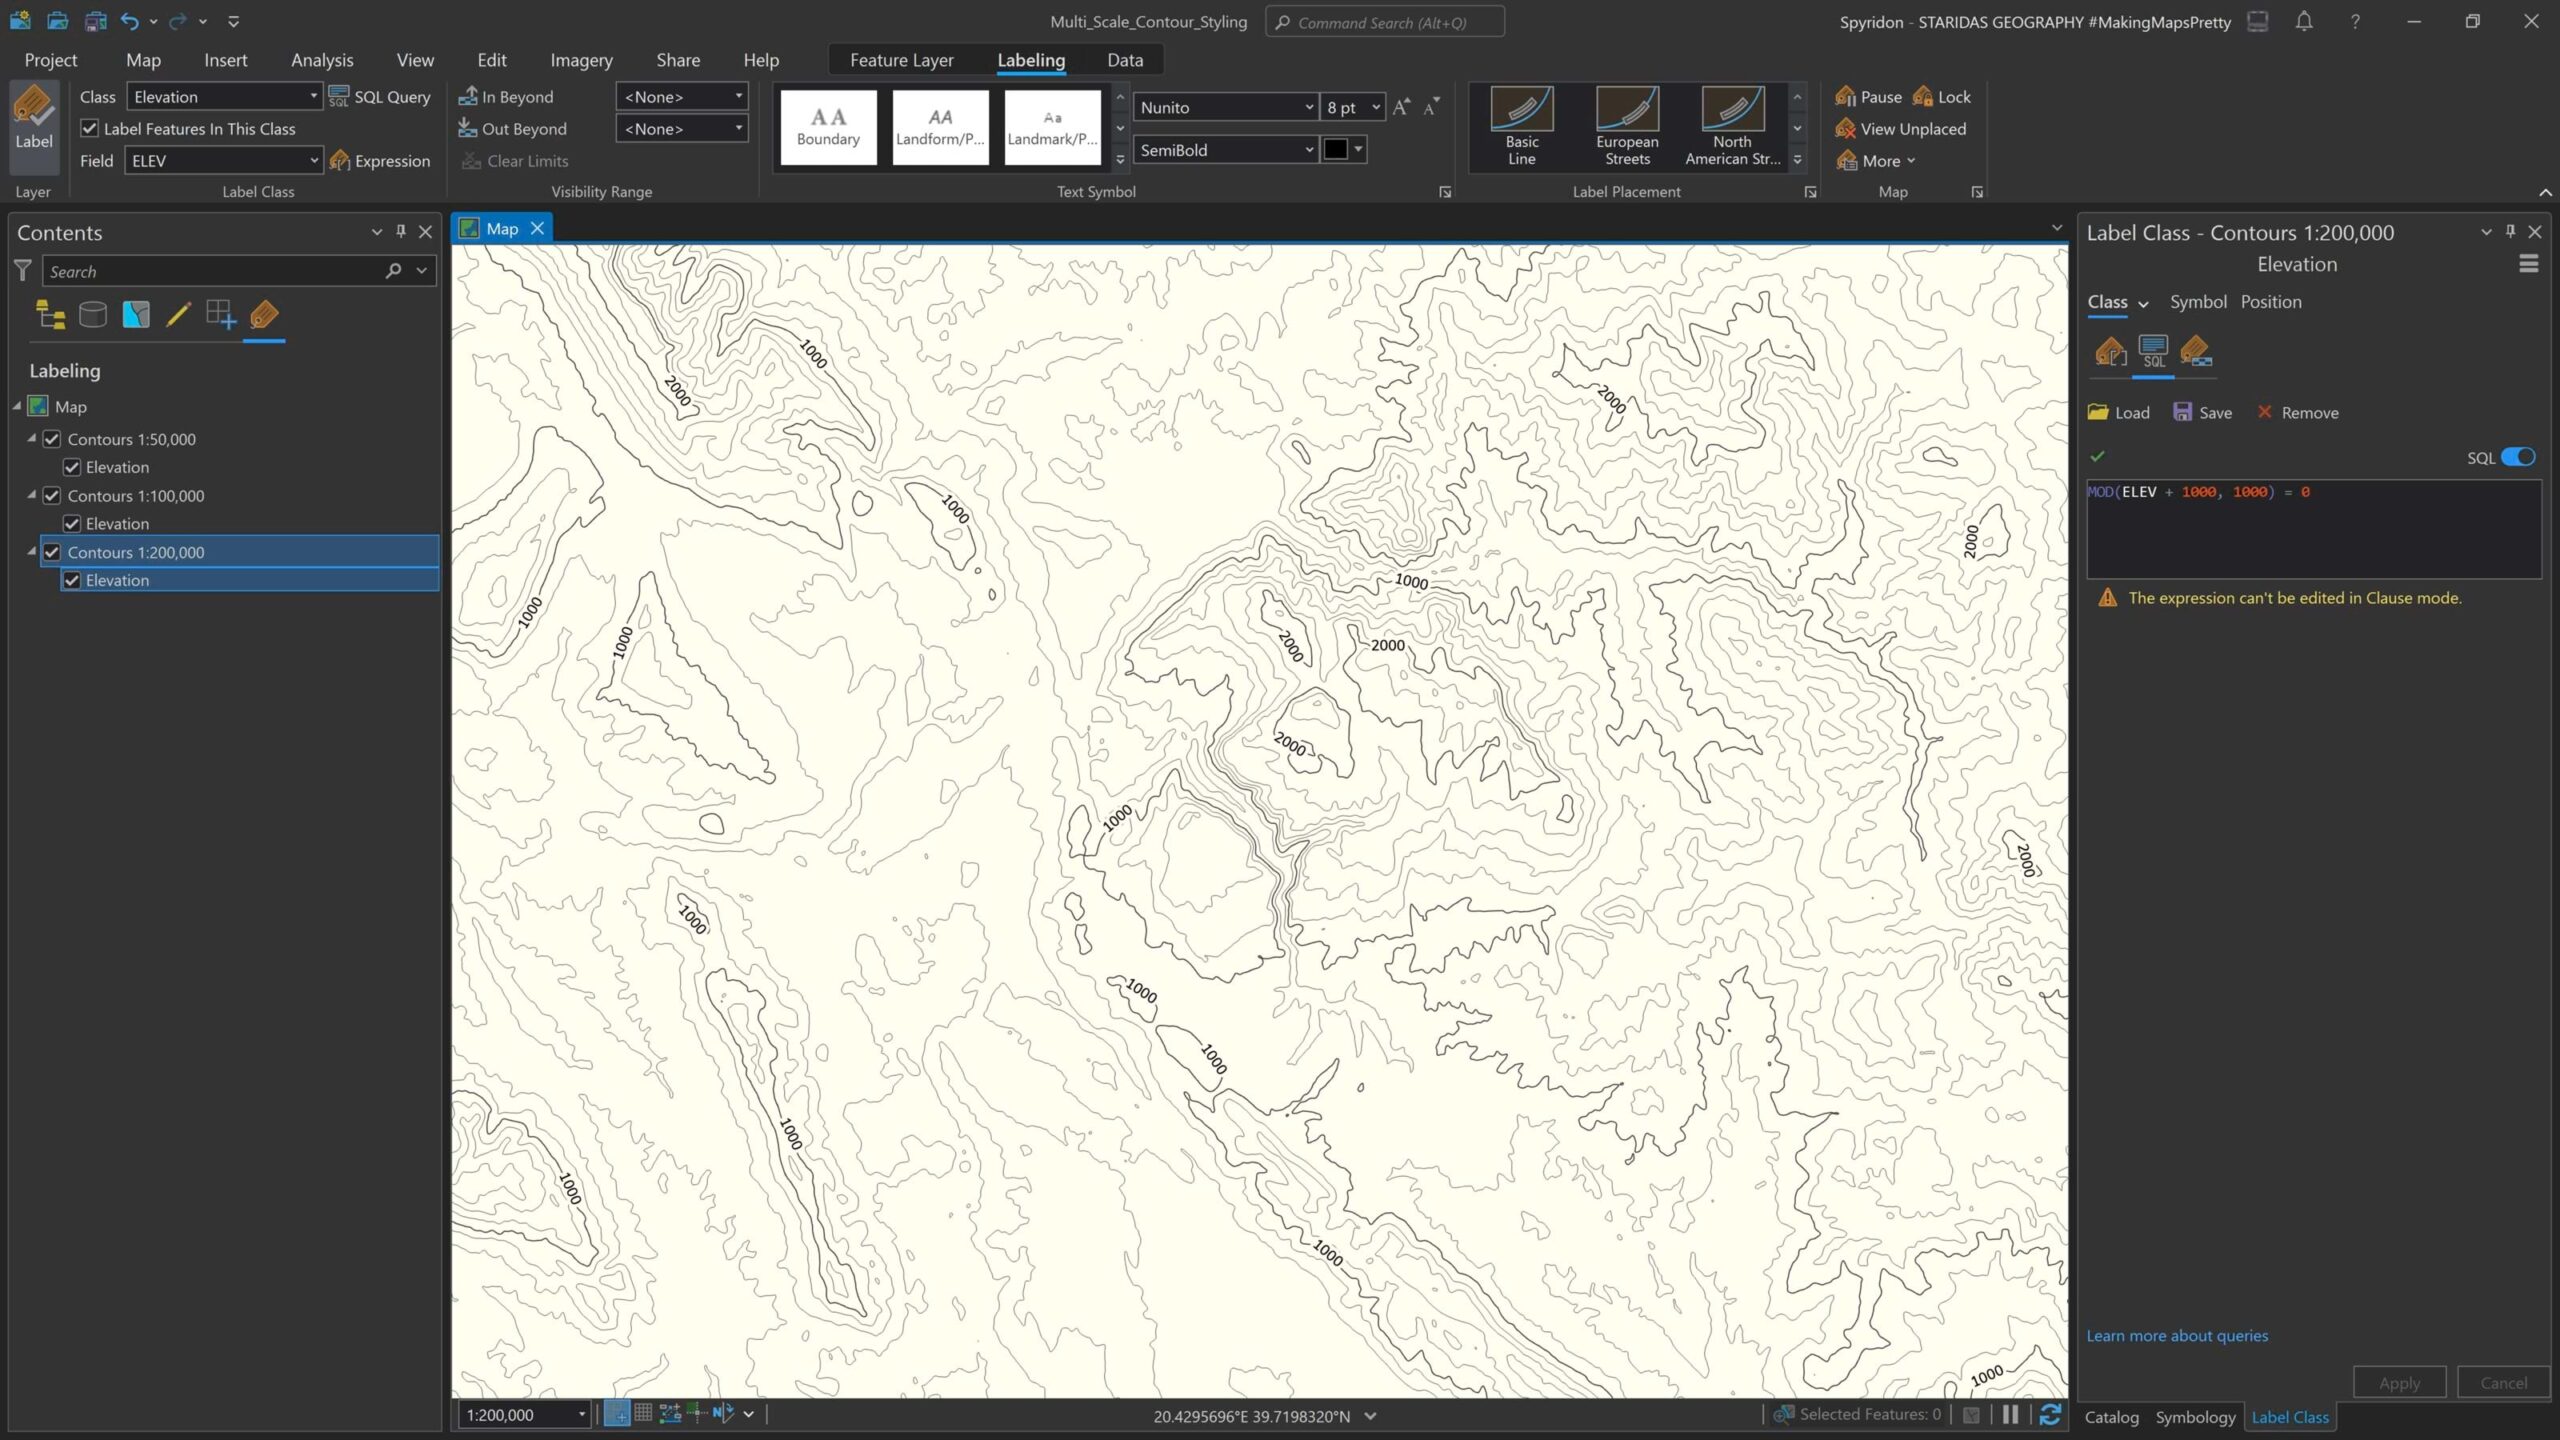The width and height of the screenshot is (2560, 1440).
Task: Click the Label button in the Layer group
Action: point(33,118)
